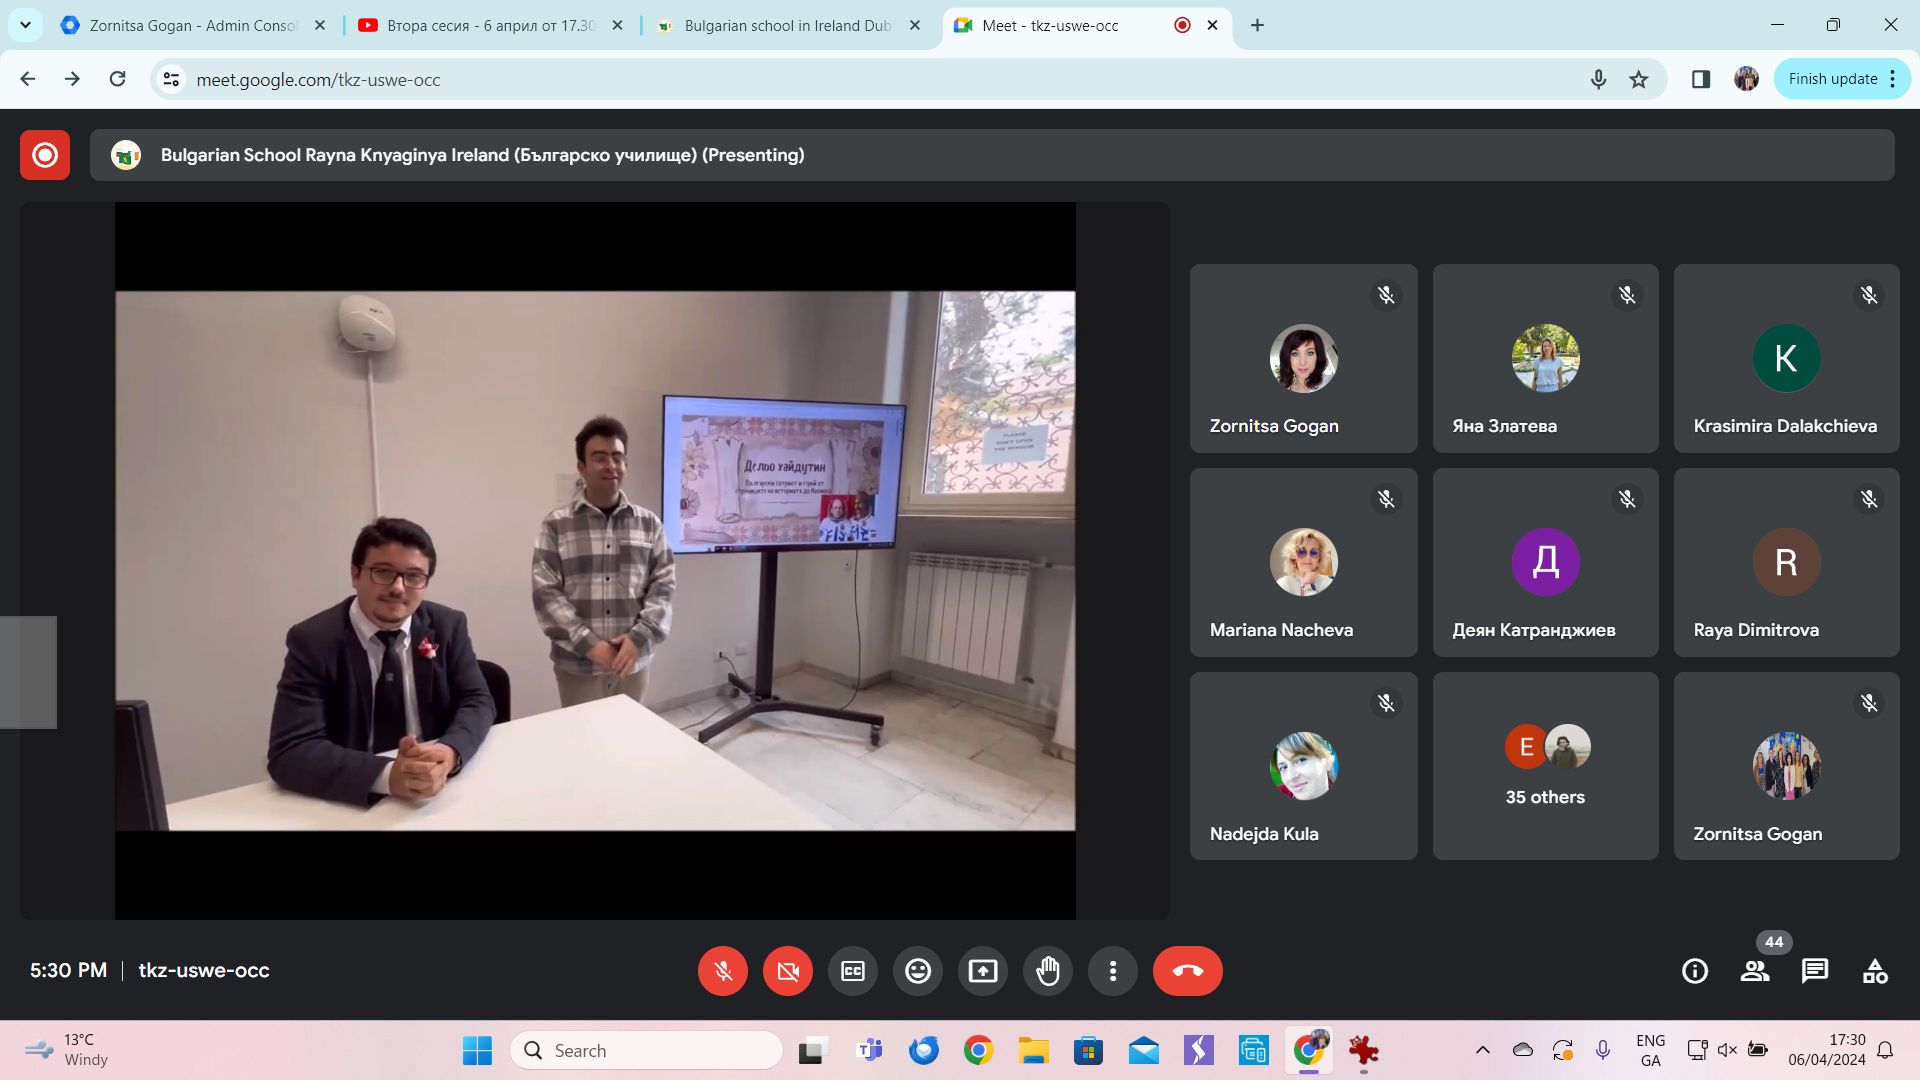Switch to Bulgarian school in Ireland tab
This screenshot has width=1920, height=1080.
(x=787, y=25)
